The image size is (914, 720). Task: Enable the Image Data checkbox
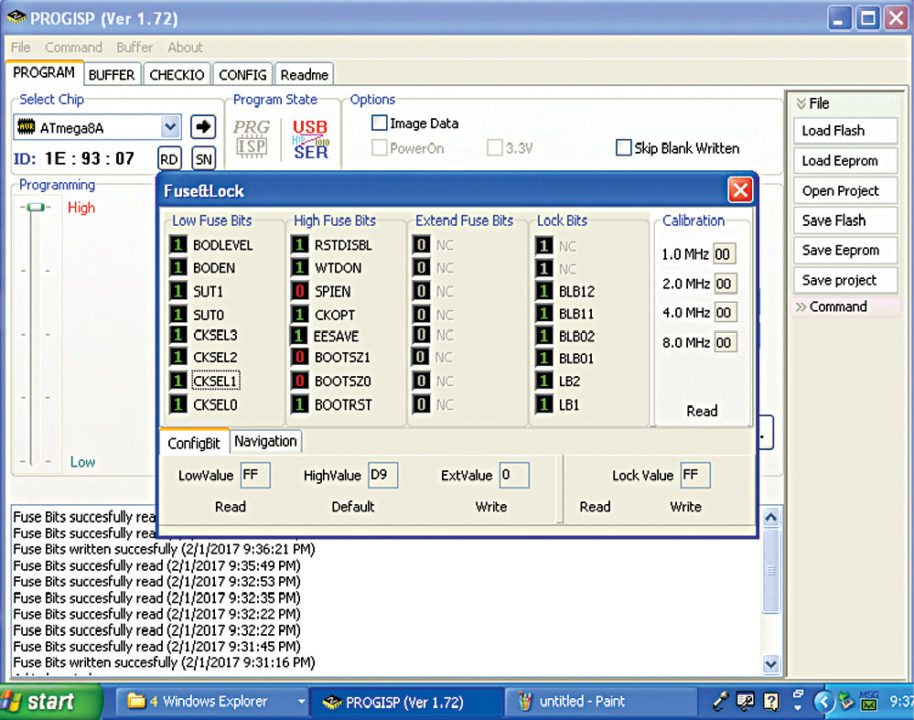379,124
